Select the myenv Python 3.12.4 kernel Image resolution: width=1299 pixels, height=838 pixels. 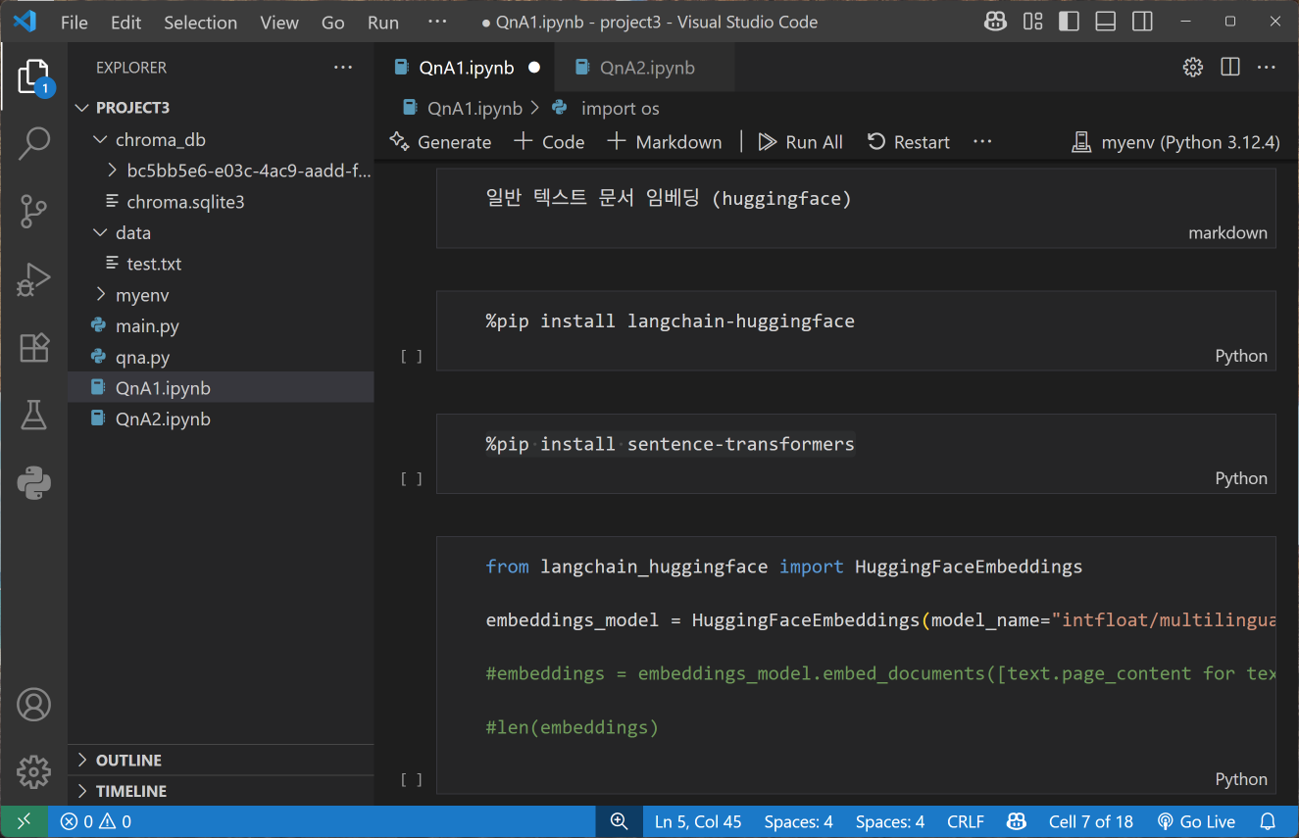click(1175, 142)
